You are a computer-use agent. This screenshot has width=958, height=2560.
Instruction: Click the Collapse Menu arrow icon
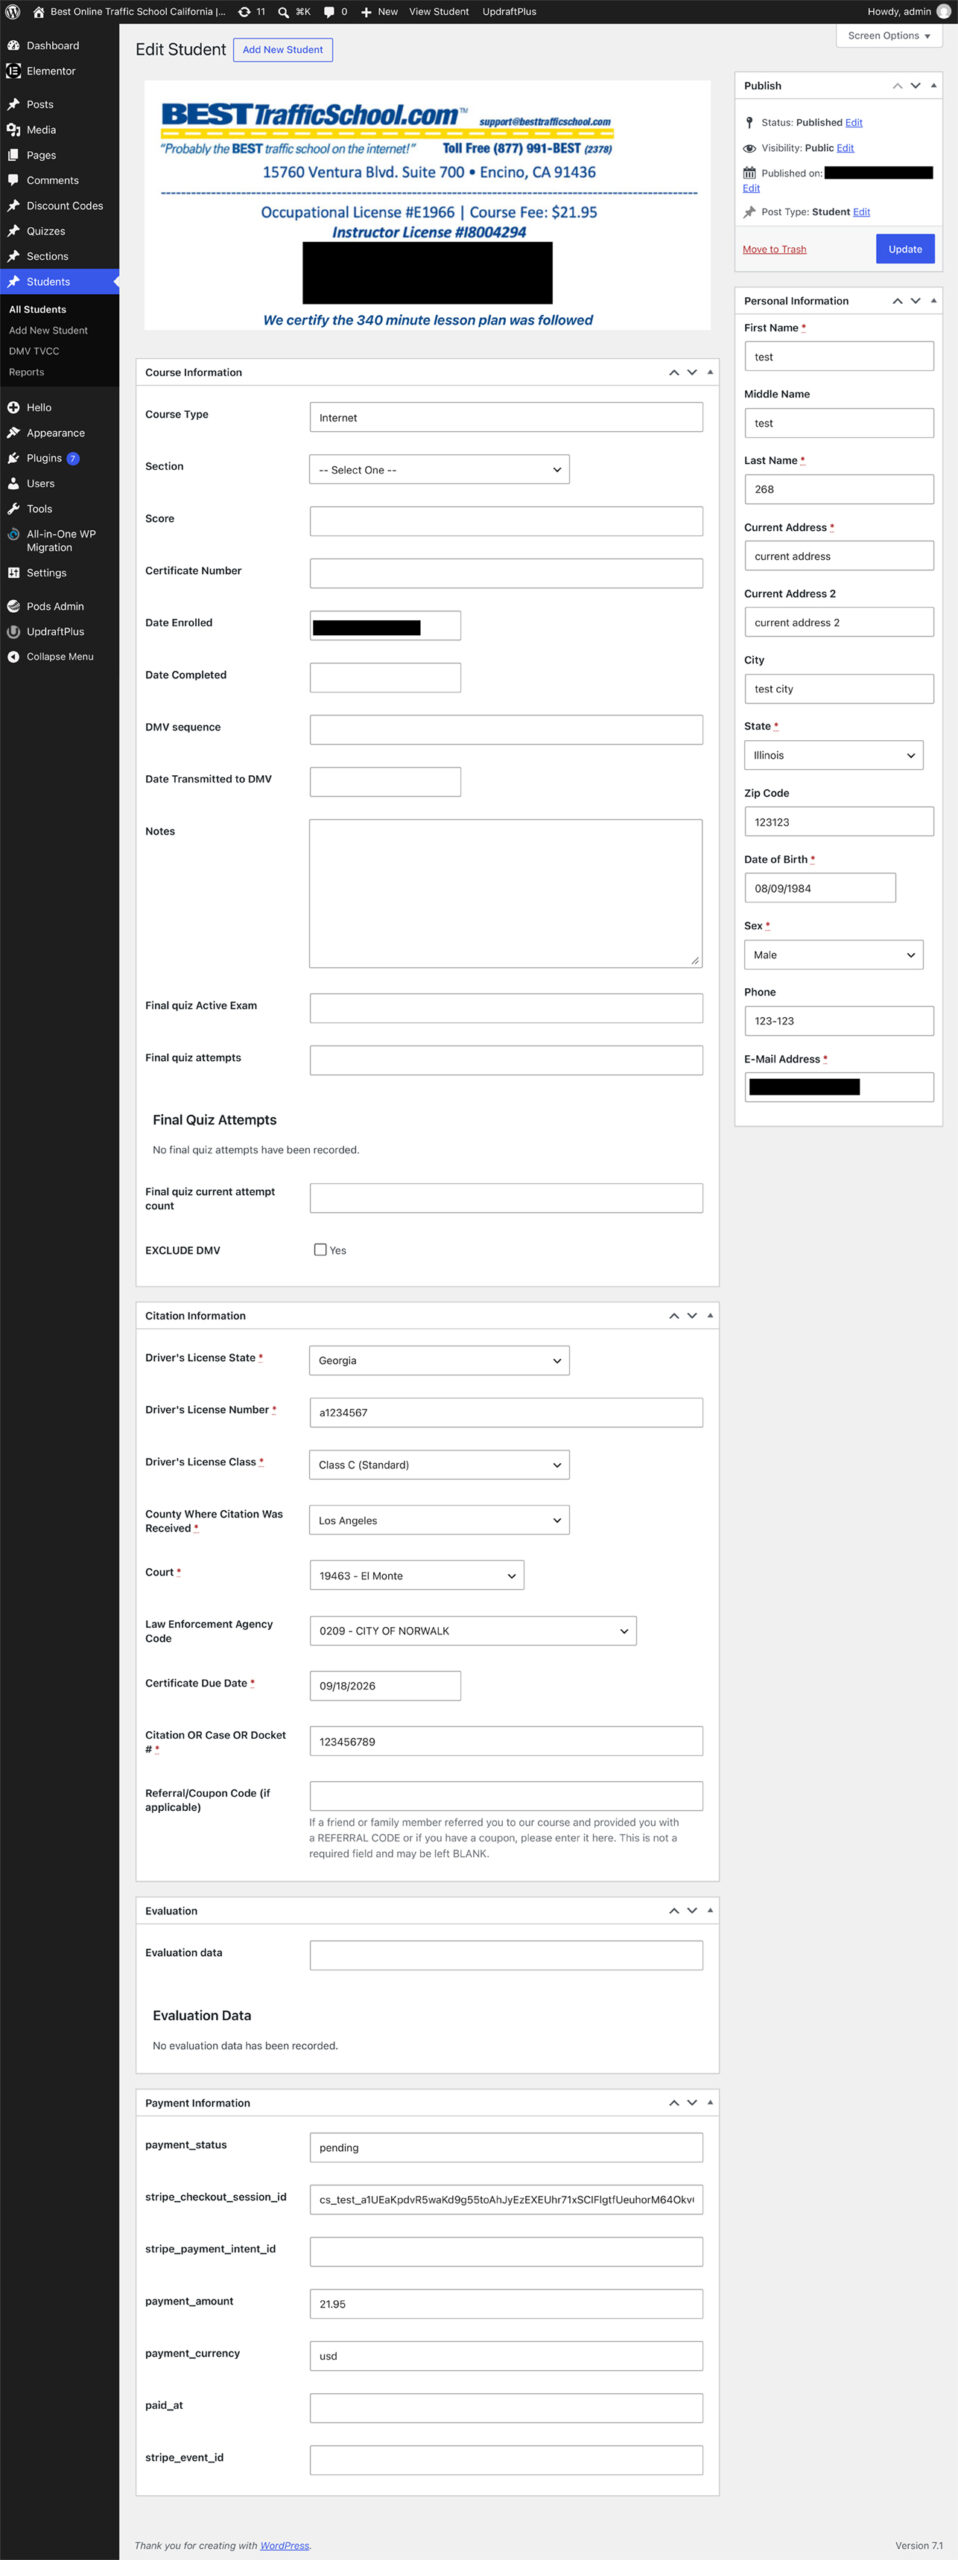[13, 657]
